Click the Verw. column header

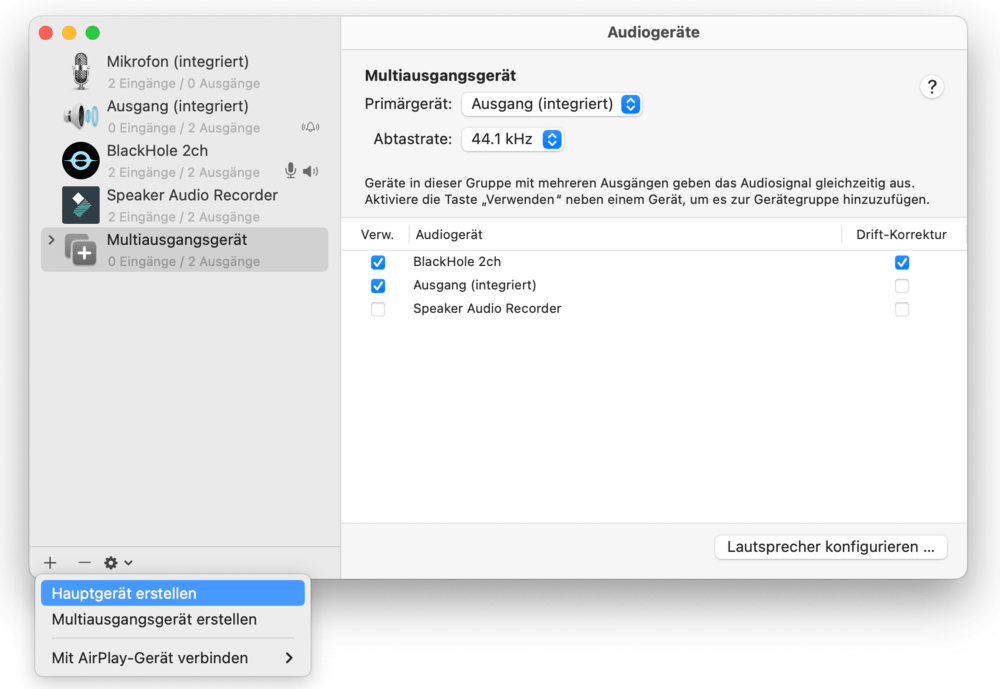[377, 235]
